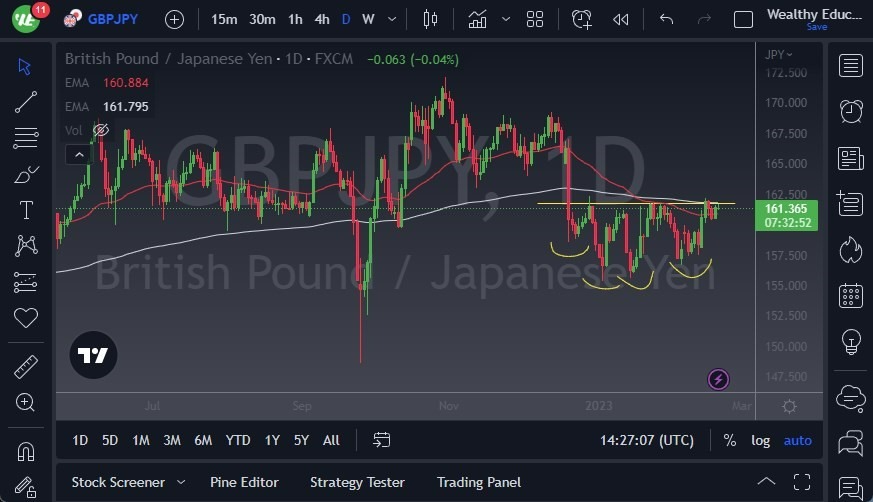Open the indicators menu

pos(477,19)
